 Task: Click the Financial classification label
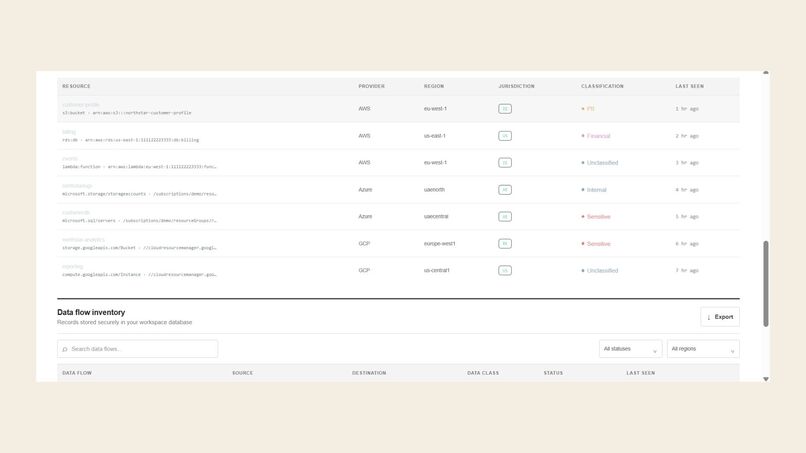(598, 136)
